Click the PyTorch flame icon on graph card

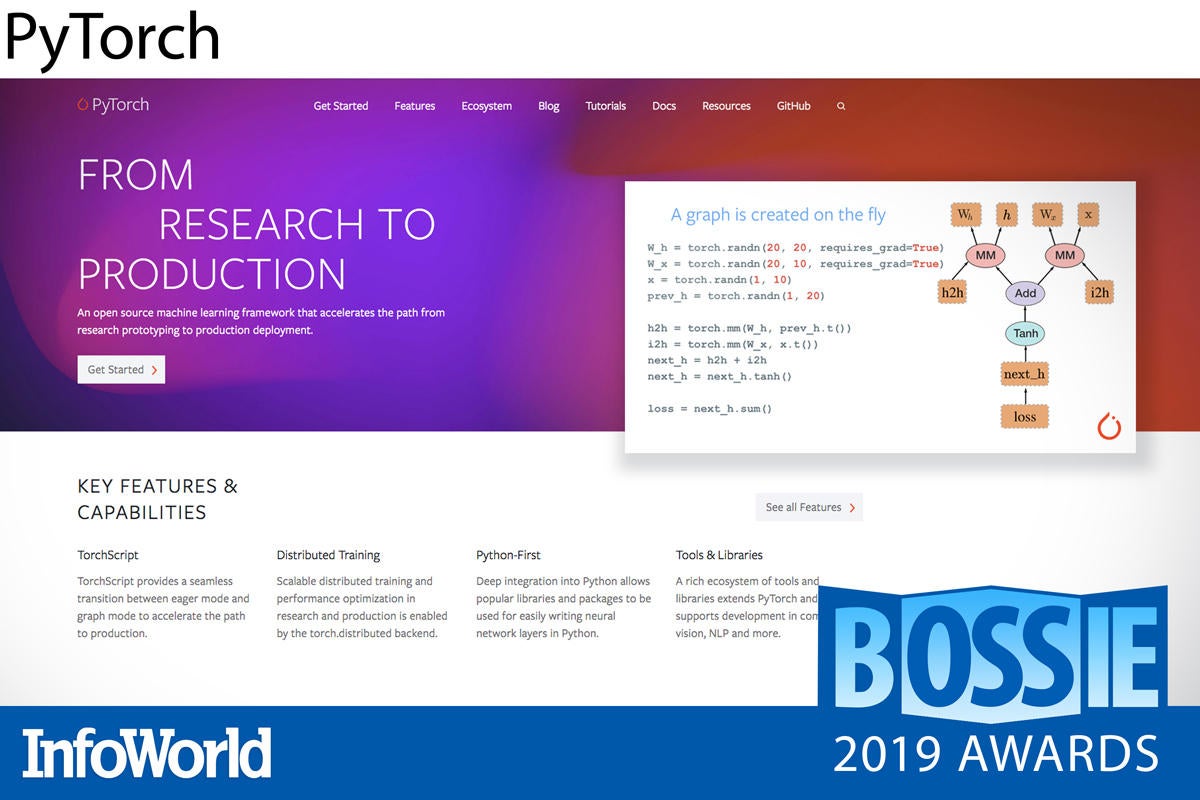(1109, 426)
